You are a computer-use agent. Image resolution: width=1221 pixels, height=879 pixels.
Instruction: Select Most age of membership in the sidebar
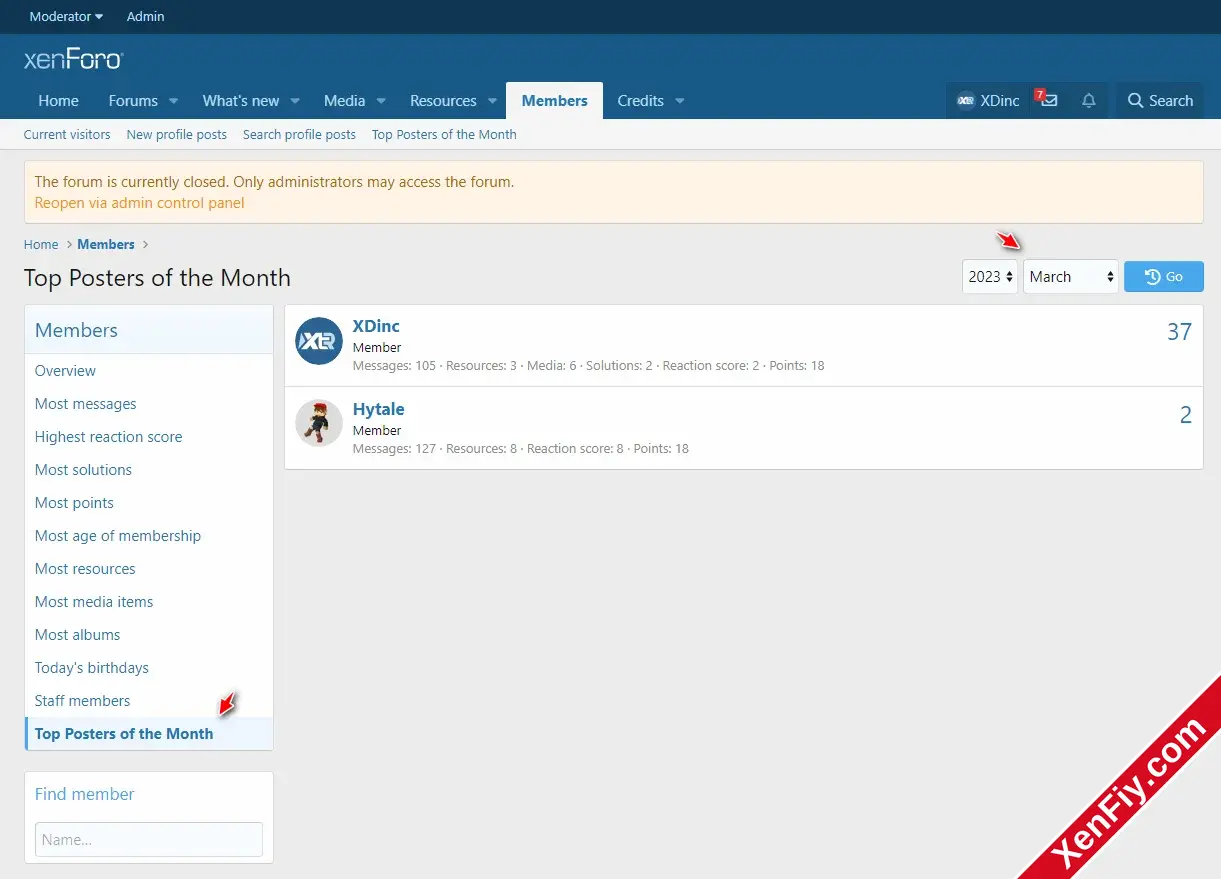tap(149, 535)
